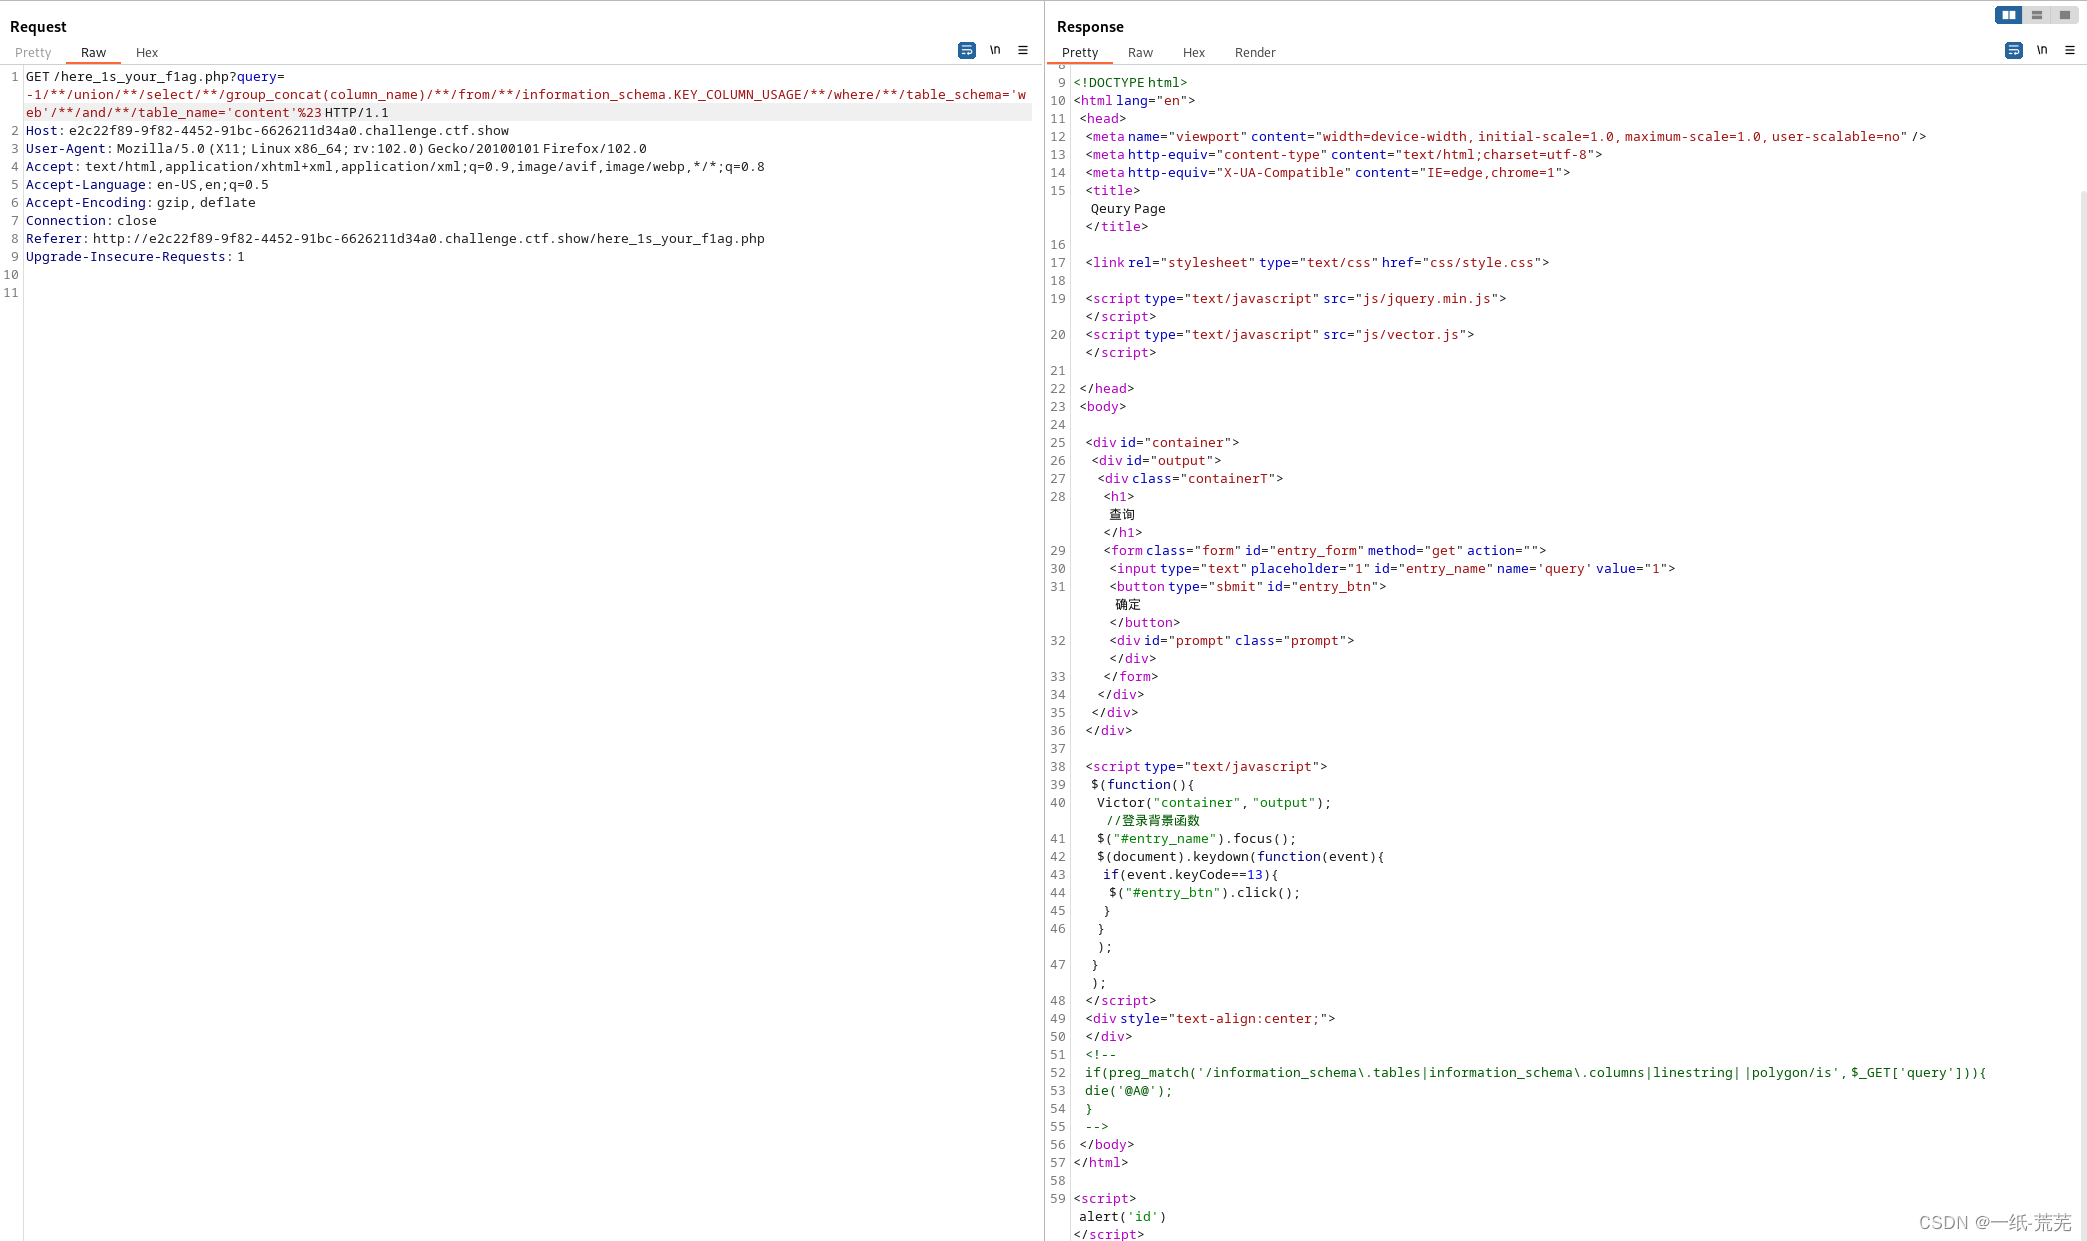Viewport: 2087px width, 1241px height.
Task: Click the alert('id') line in response
Action: pyautogui.click(x=1123, y=1217)
